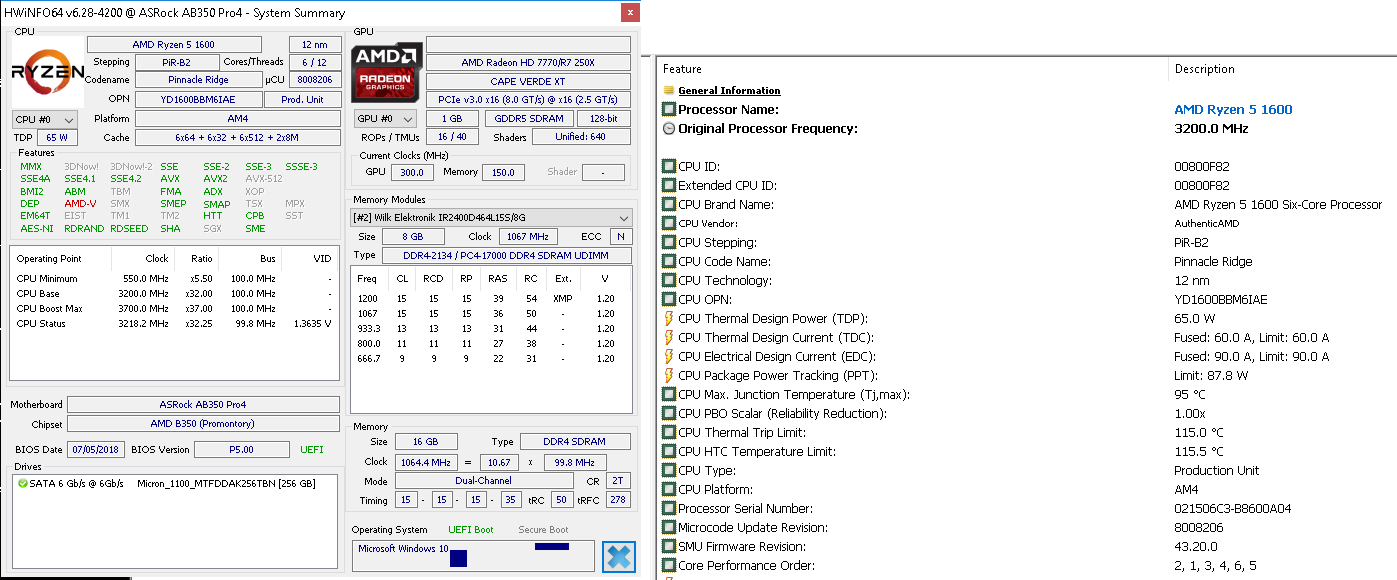
Task: Click the lightning icon for Package Power Tracking (PPT)
Action: click(669, 375)
